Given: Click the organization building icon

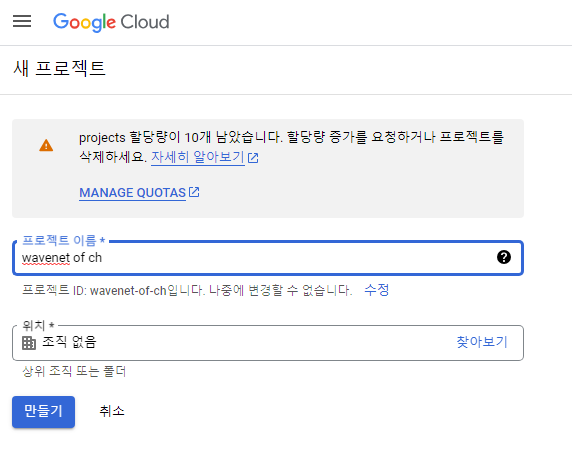Looking at the screenshot, I should [x=29, y=343].
